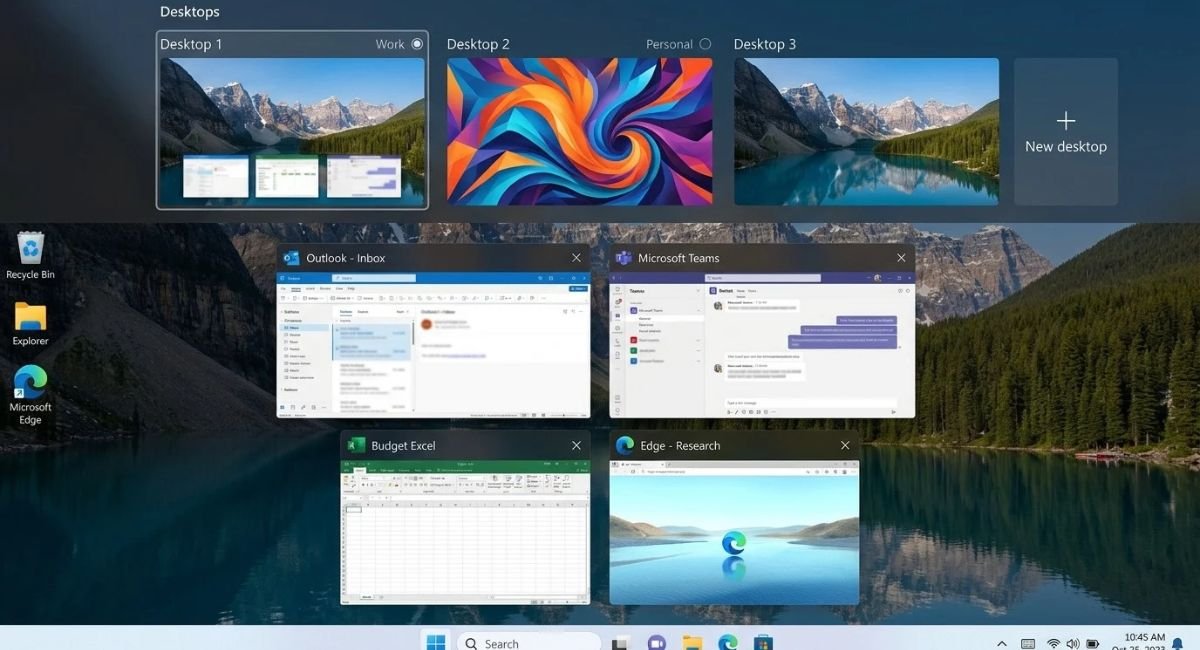The width and height of the screenshot is (1200, 650).
Task: Click the Desktop 1 name label
Action: coord(191,44)
